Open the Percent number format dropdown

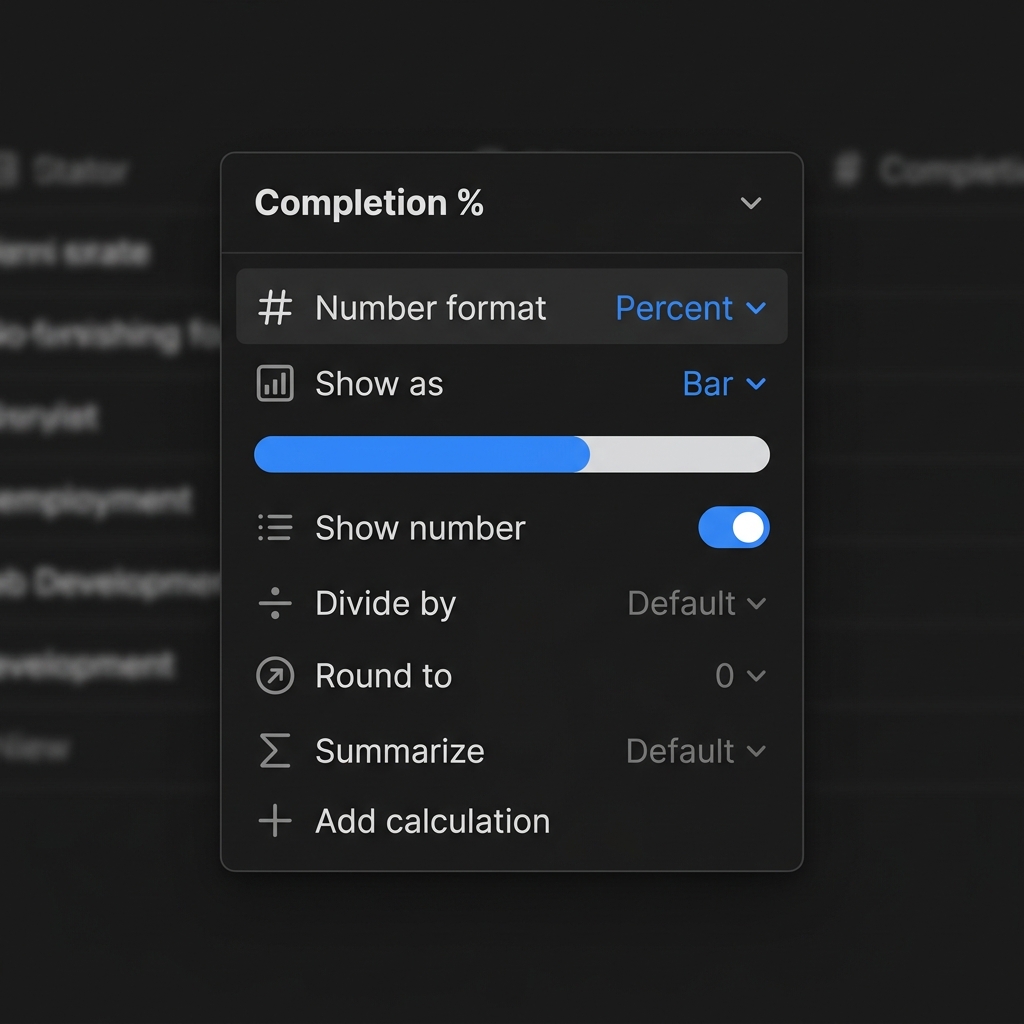pos(690,308)
